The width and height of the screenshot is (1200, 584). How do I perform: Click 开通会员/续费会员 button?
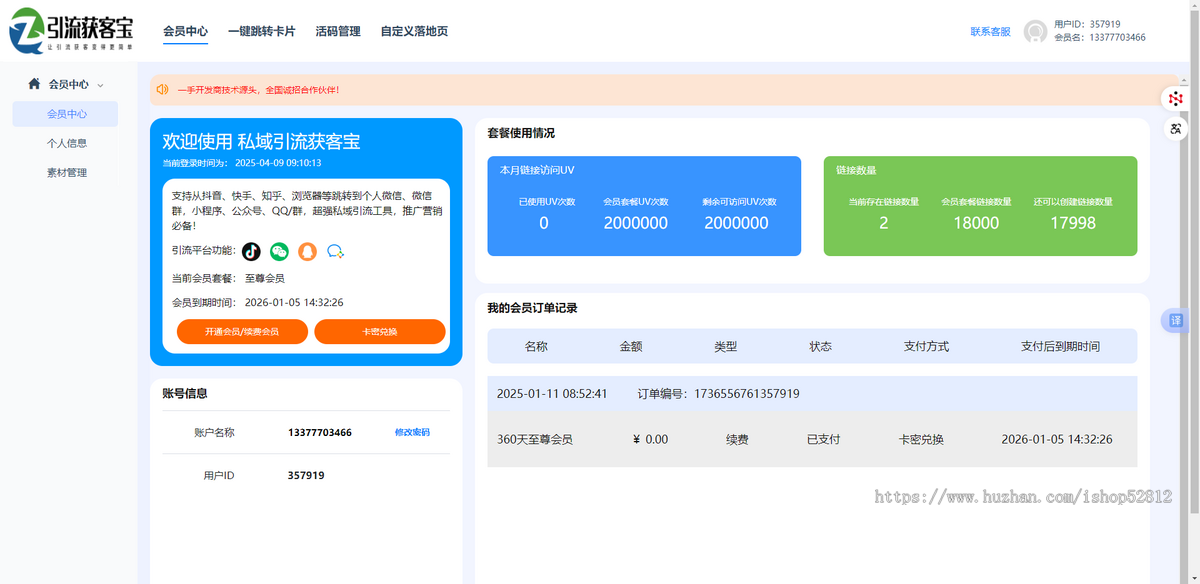point(242,331)
